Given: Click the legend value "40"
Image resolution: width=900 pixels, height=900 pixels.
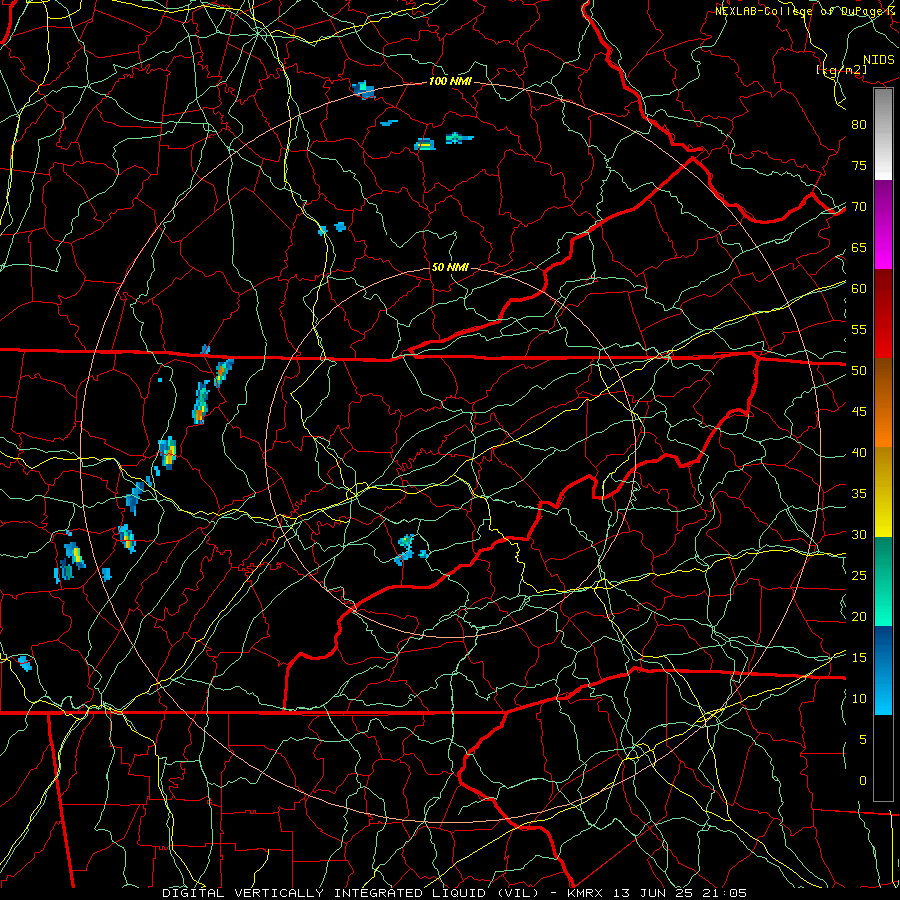Looking at the screenshot, I should pyautogui.click(x=859, y=452).
